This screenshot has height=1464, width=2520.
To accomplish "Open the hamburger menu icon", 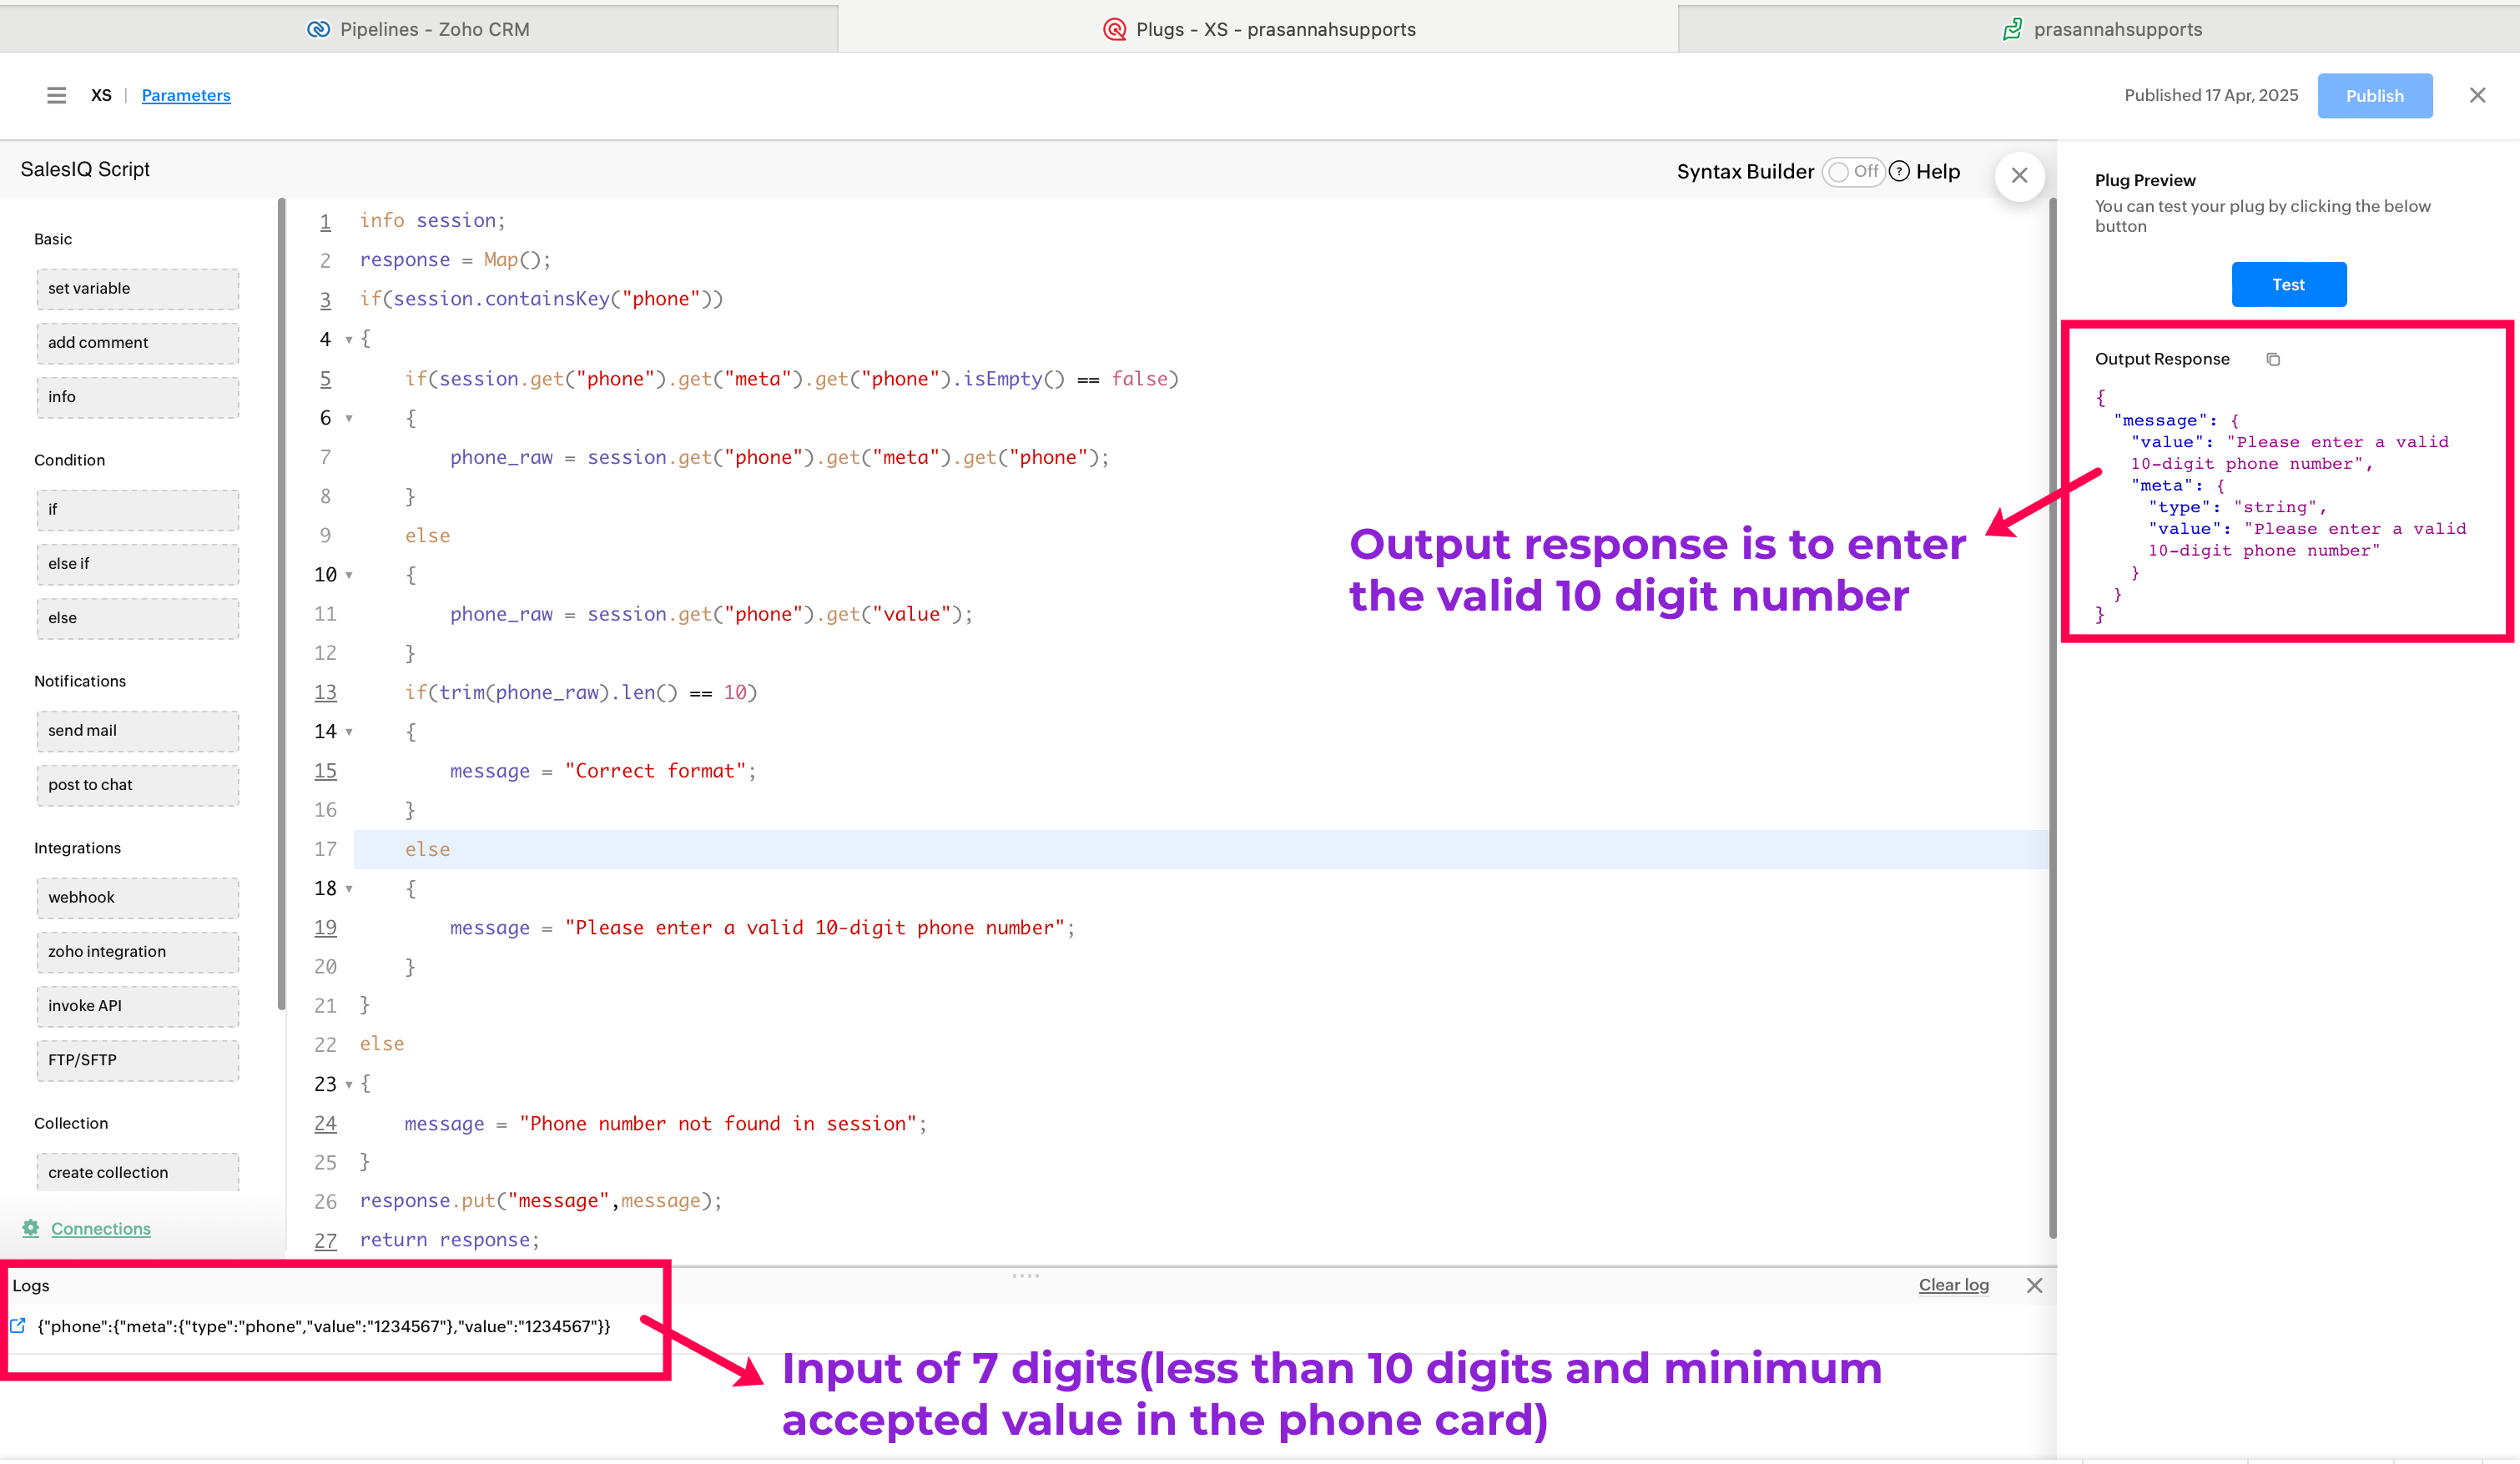I will 56,95.
